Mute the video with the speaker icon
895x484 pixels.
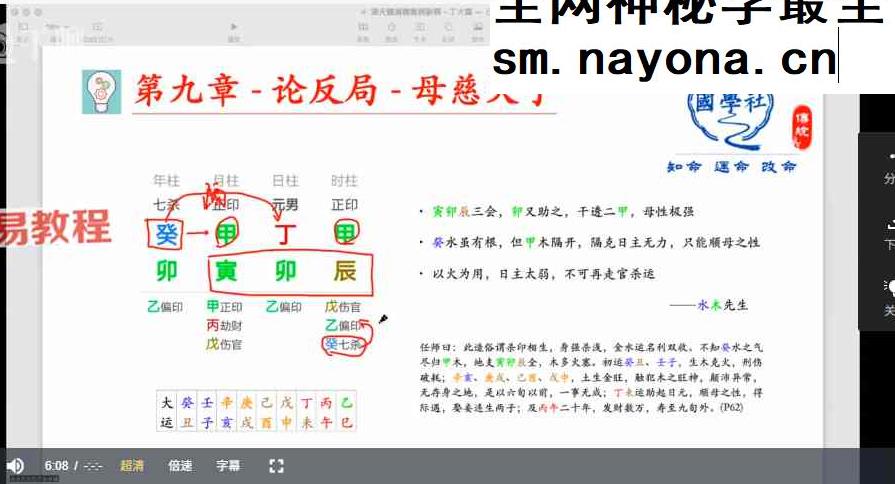(15, 466)
